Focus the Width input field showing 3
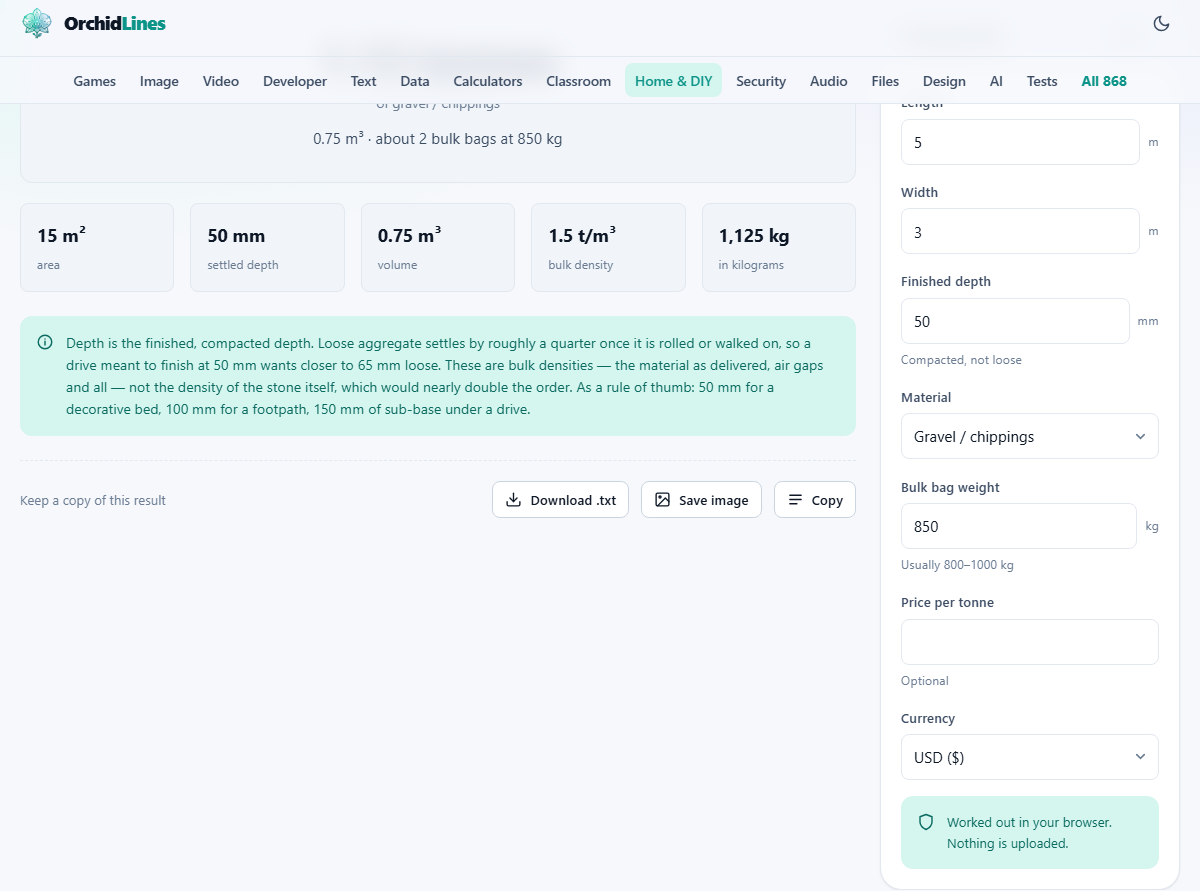Image resolution: width=1200 pixels, height=891 pixels. pos(1020,231)
